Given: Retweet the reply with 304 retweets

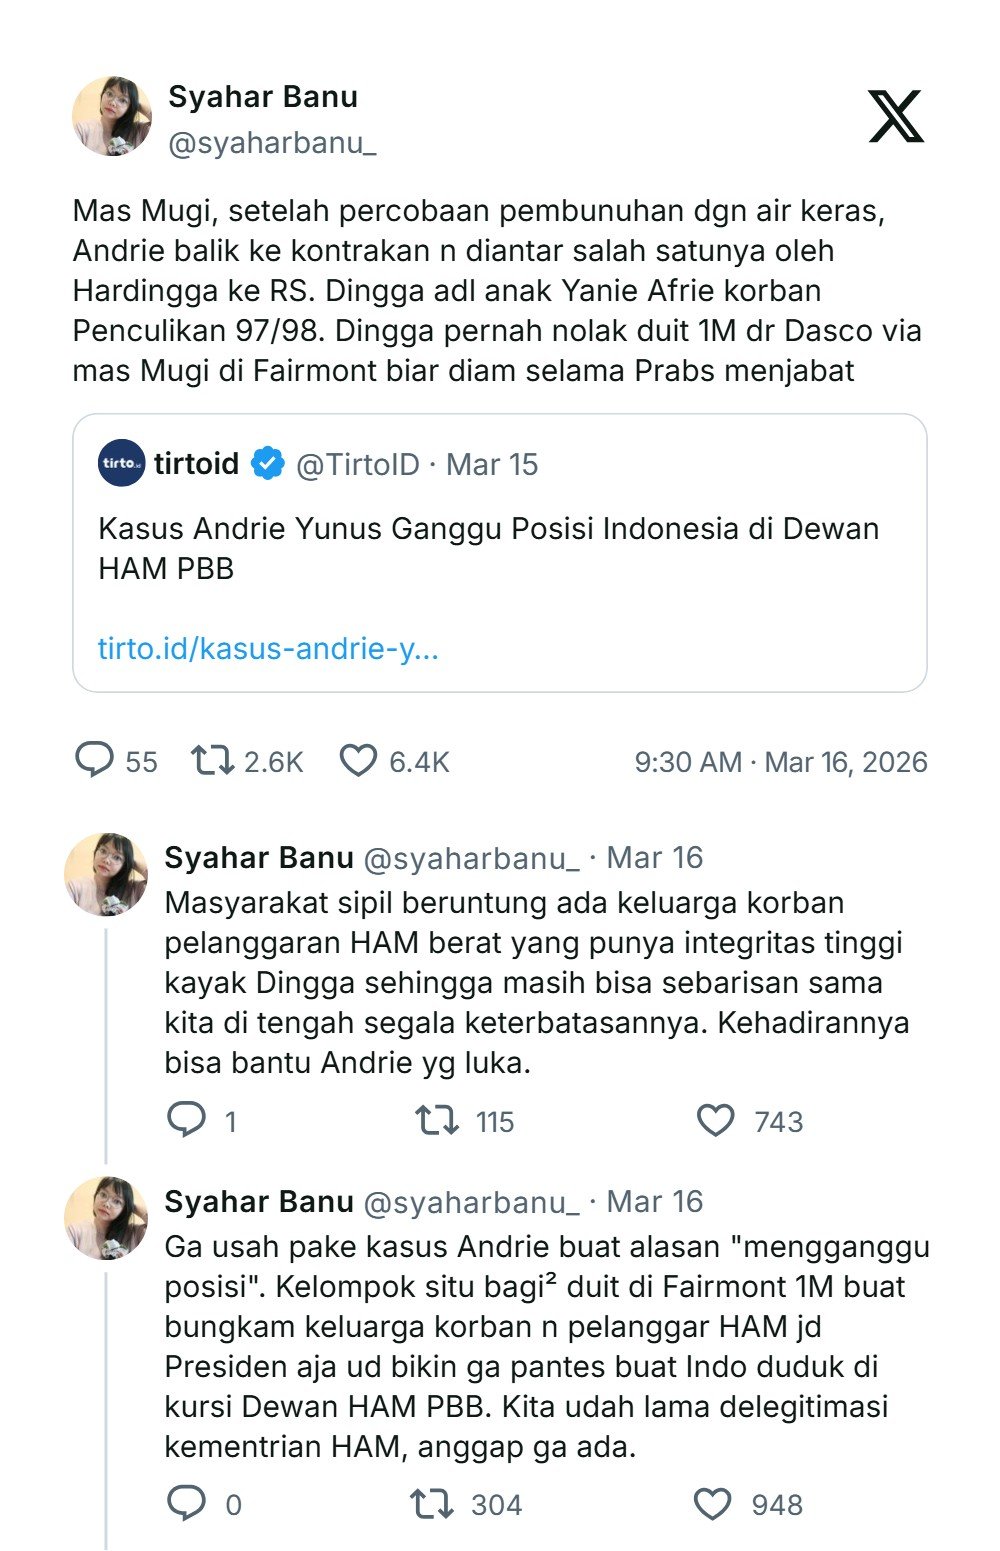Looking at the screenshot, I should click(x=432, y=1503).
